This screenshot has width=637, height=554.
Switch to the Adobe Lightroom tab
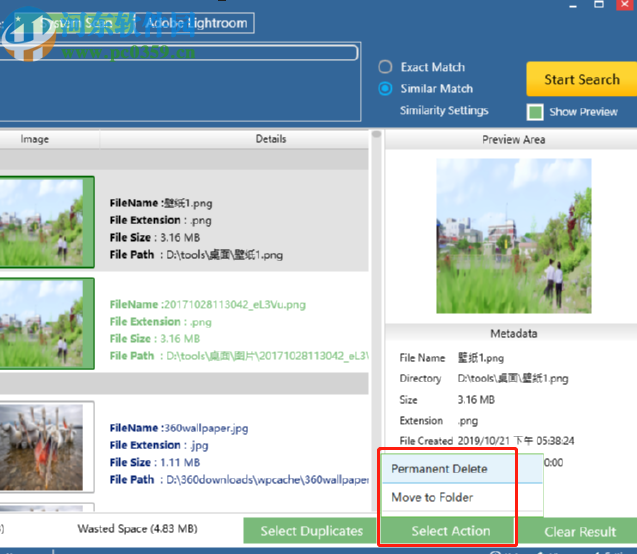point(196,23)
